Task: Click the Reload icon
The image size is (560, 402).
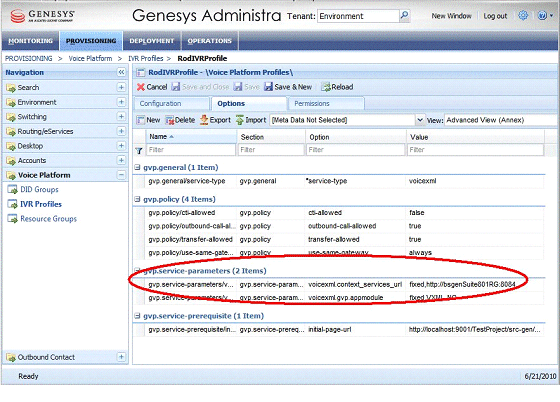Action: tap(325, 87)
